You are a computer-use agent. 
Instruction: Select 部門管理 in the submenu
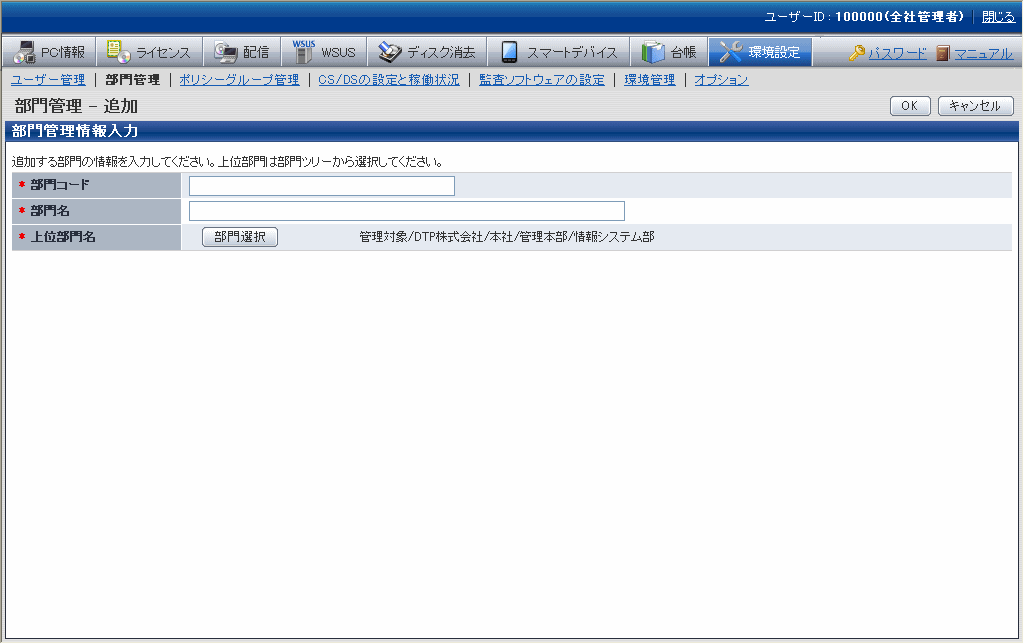click(x=133, y=80)
